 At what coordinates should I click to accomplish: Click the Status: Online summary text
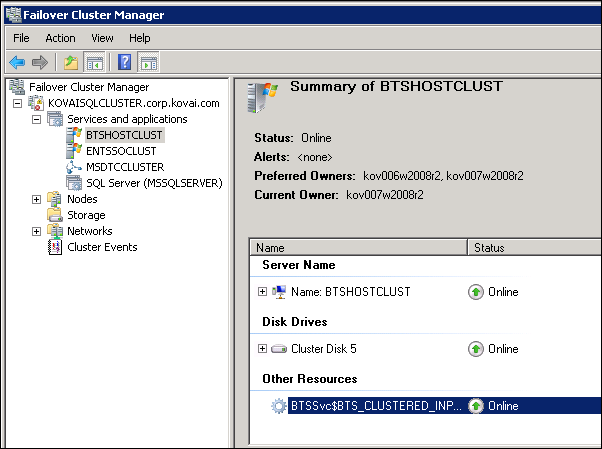(293, 138)
